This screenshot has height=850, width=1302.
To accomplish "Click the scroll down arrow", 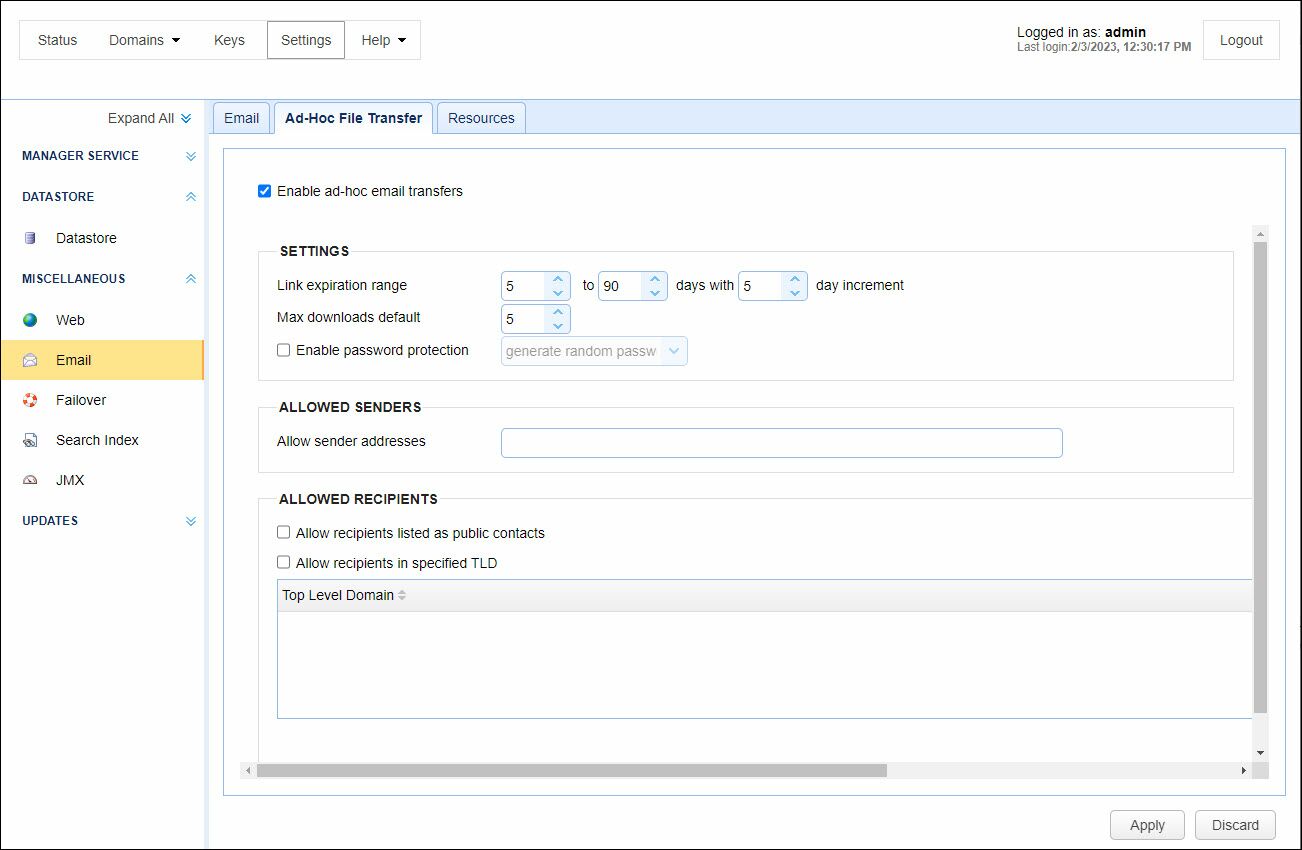I will tap(1260, 752).
